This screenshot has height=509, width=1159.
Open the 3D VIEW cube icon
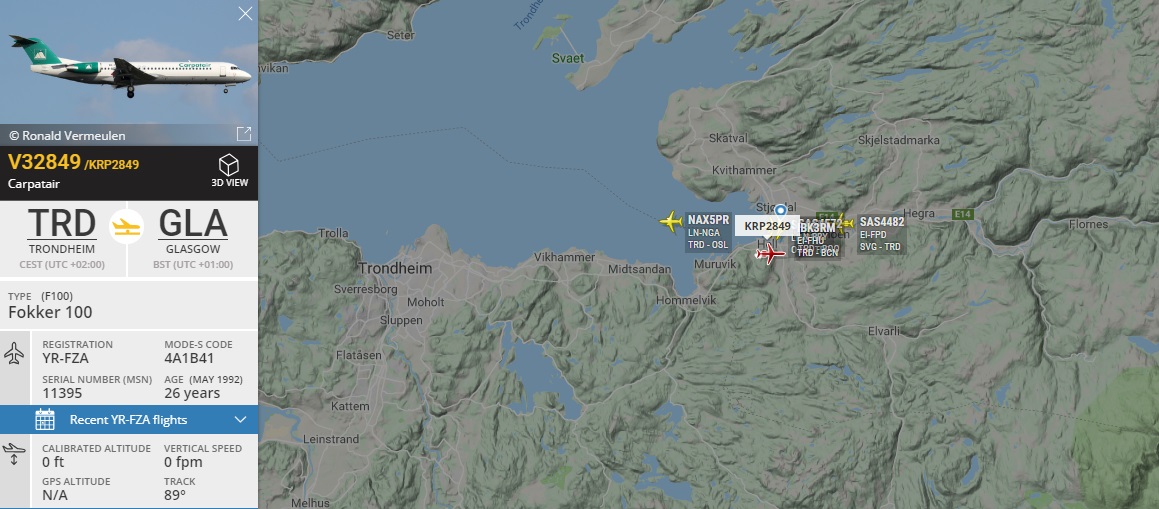[x=229, y=165]
